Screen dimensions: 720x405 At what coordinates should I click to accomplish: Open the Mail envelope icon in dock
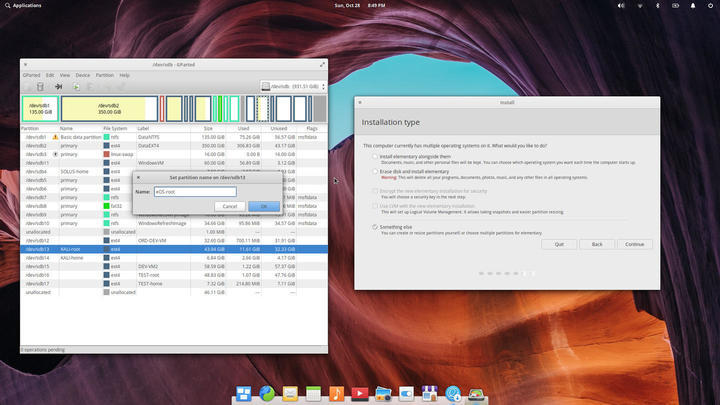(x=290, y=394)
